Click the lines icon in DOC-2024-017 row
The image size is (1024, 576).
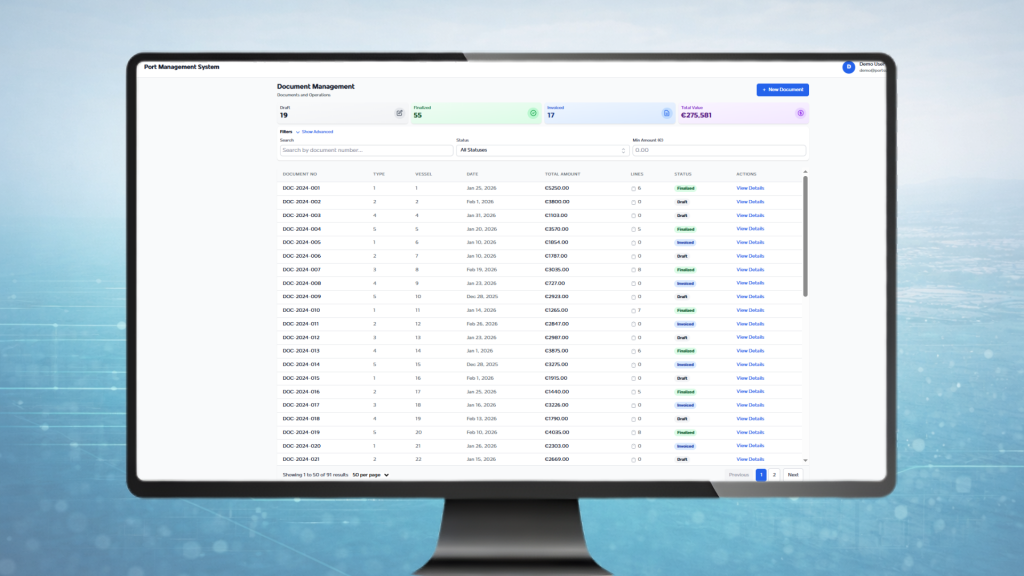[x=633, y=406]
